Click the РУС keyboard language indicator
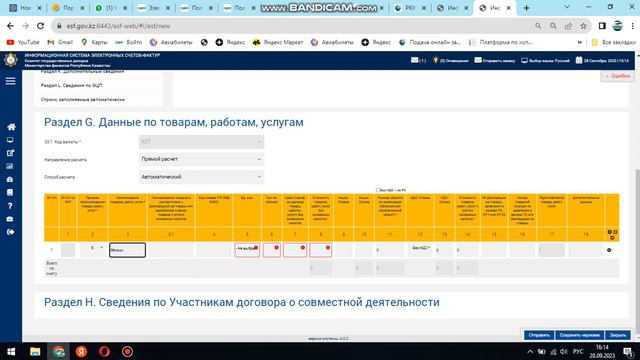The image size is (640, 360). (578, 351)
